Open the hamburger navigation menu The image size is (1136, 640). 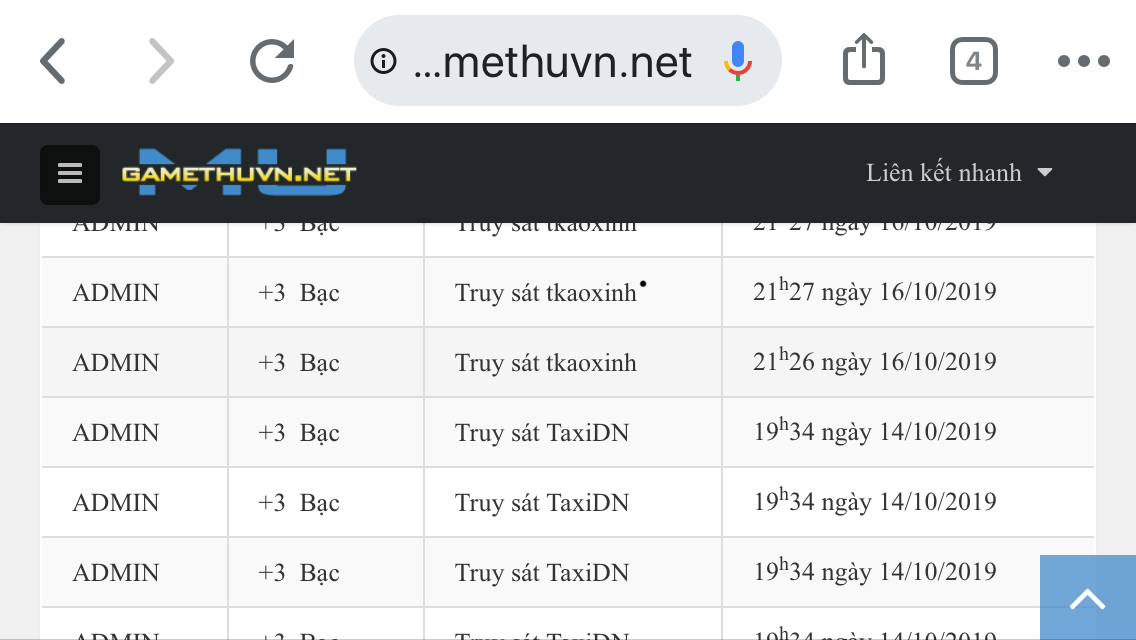(x=70, y=174)
